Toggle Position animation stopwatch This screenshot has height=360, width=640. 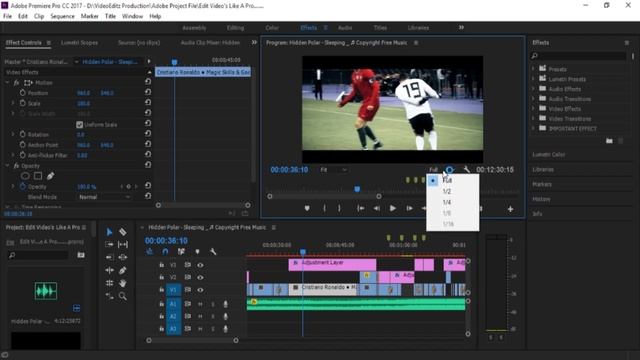tap(22, 93)
